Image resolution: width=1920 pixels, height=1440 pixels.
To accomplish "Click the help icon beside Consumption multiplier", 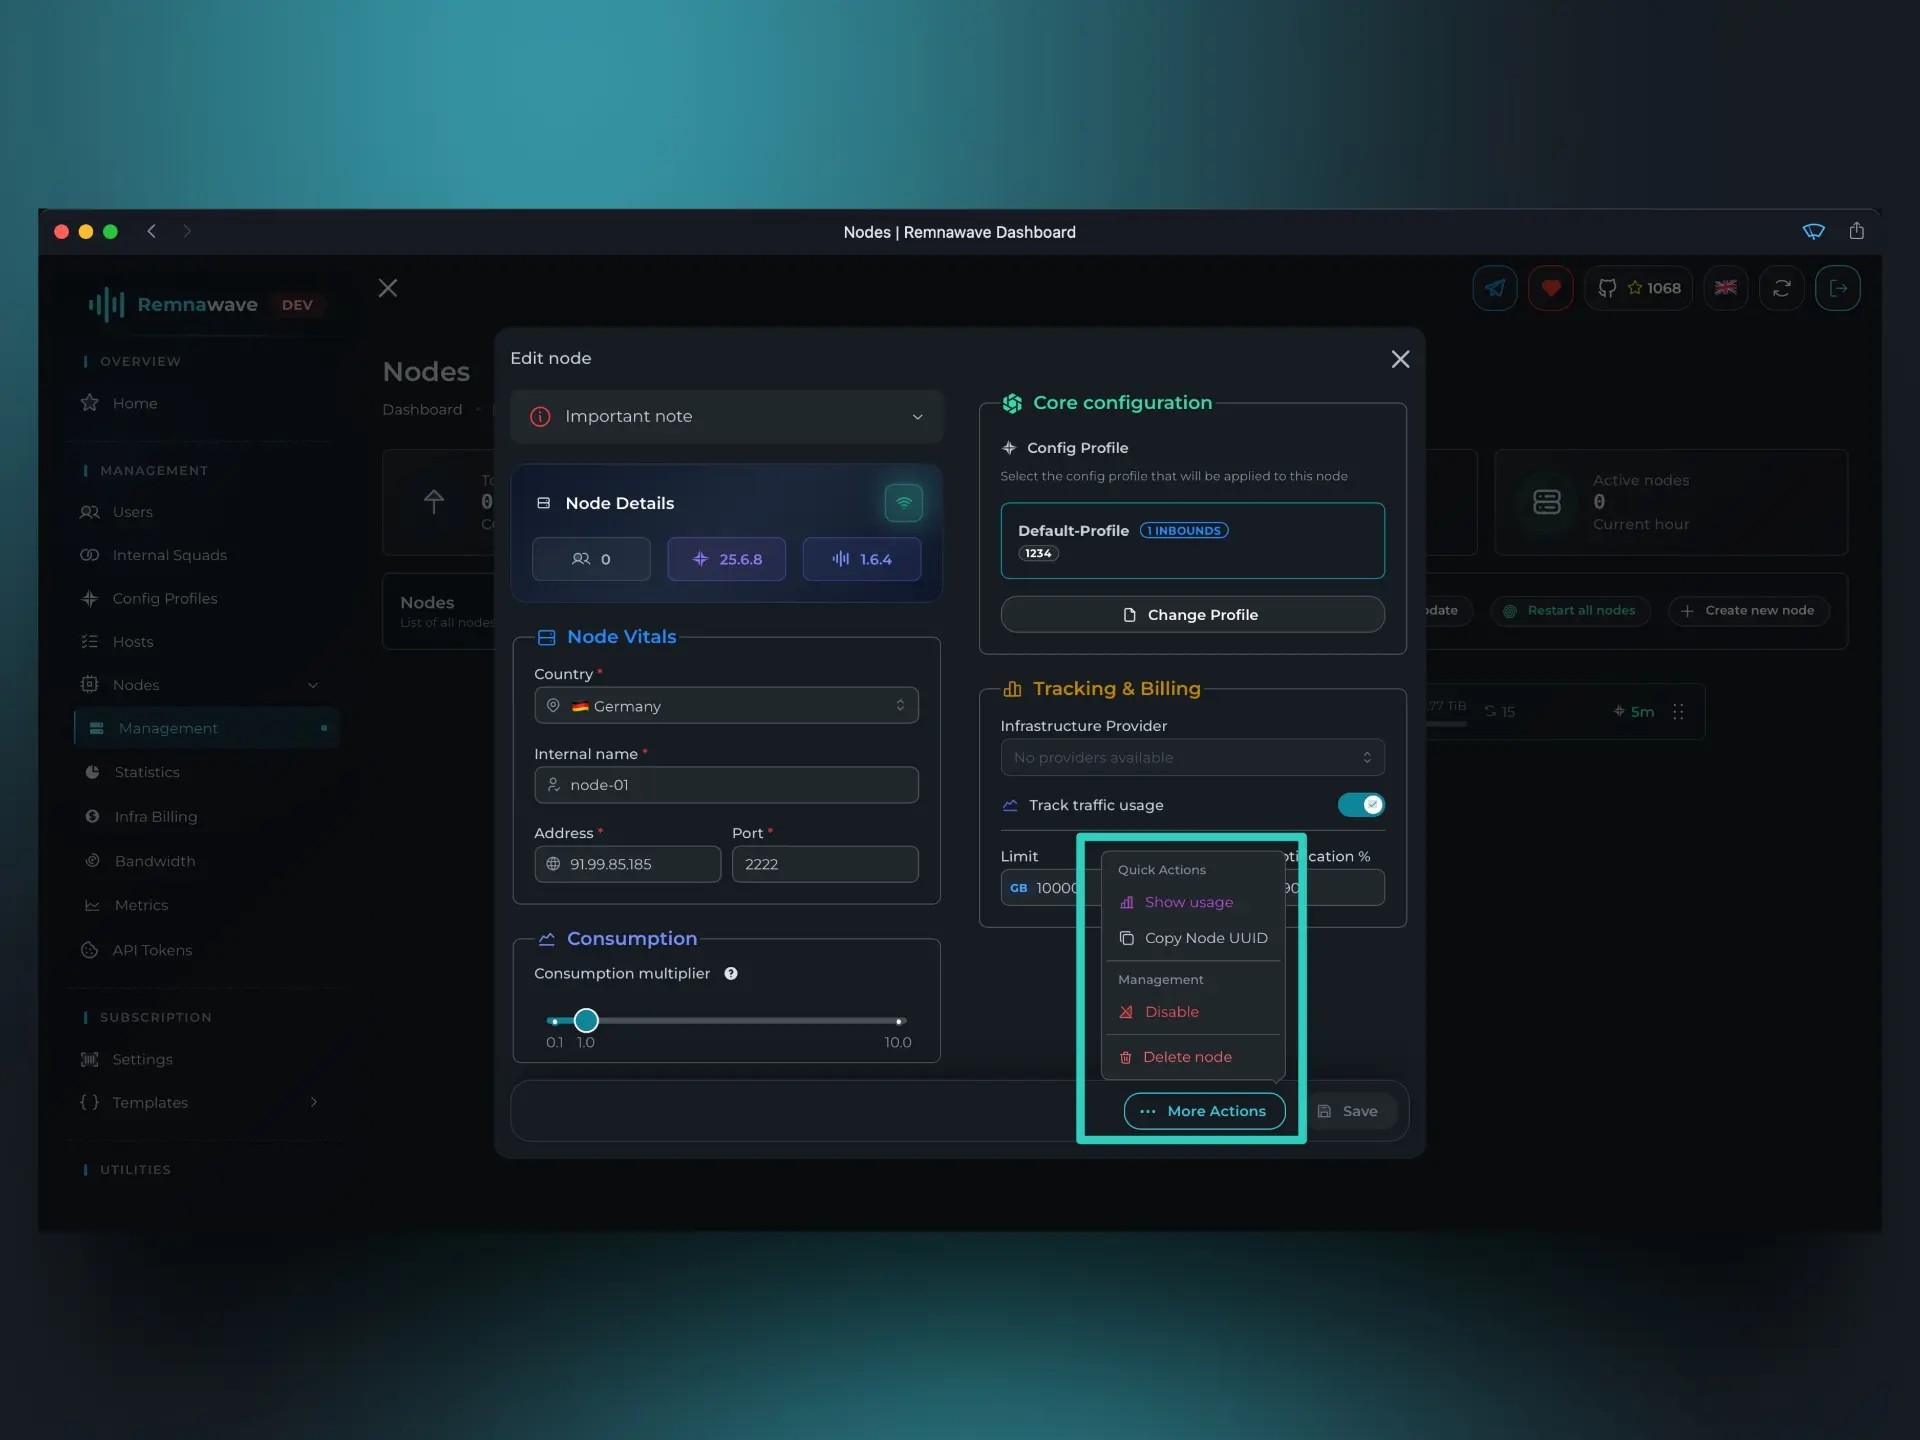I will 731,973.
